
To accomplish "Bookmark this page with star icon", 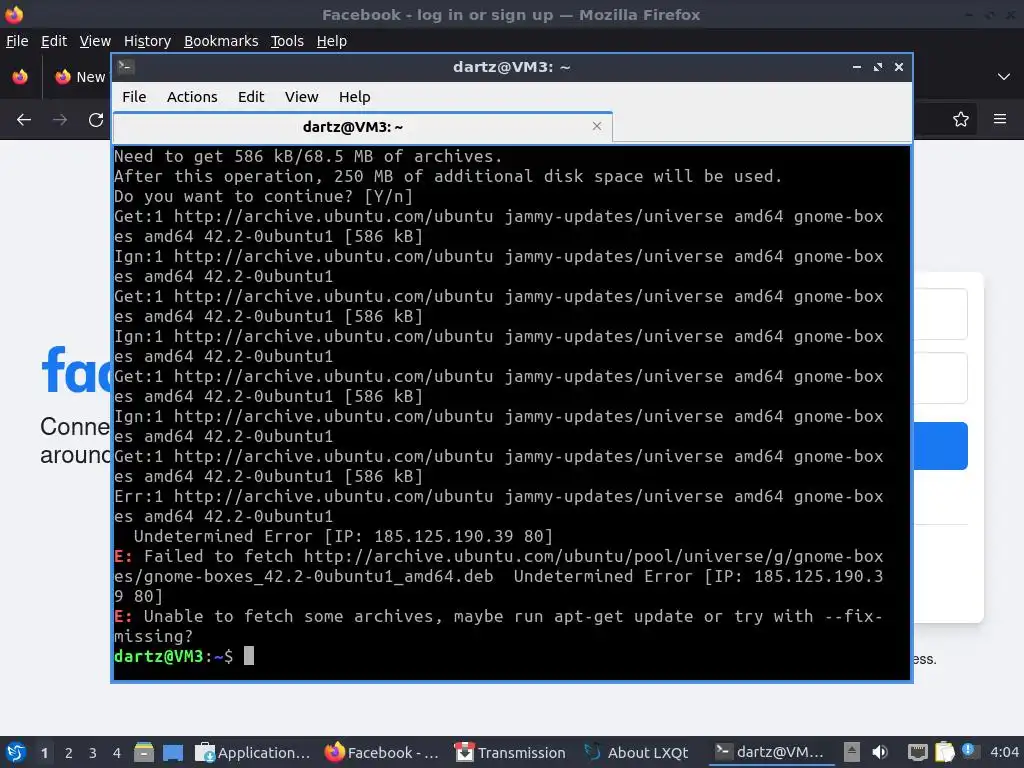I will (x=960, y=119).
